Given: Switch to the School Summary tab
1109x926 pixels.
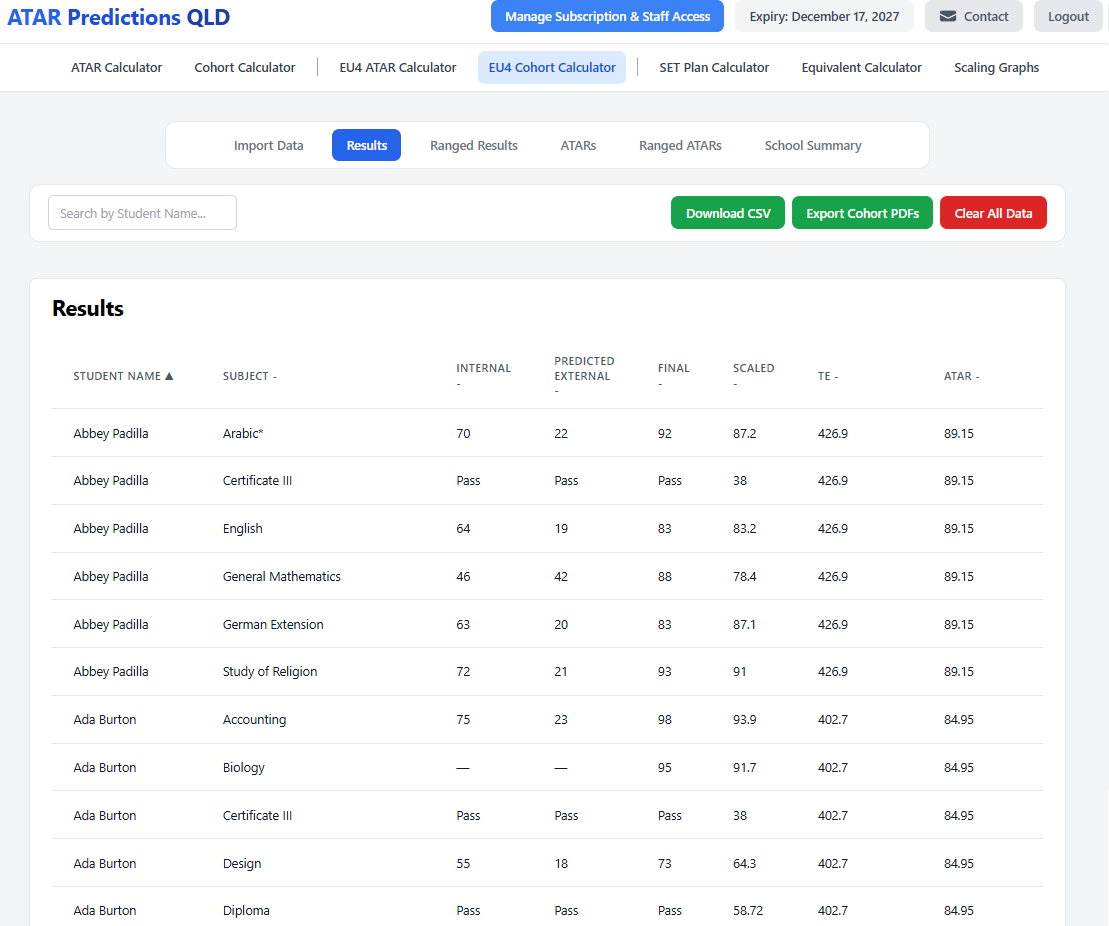Looking at the screenshot, I should pos(813,145).
